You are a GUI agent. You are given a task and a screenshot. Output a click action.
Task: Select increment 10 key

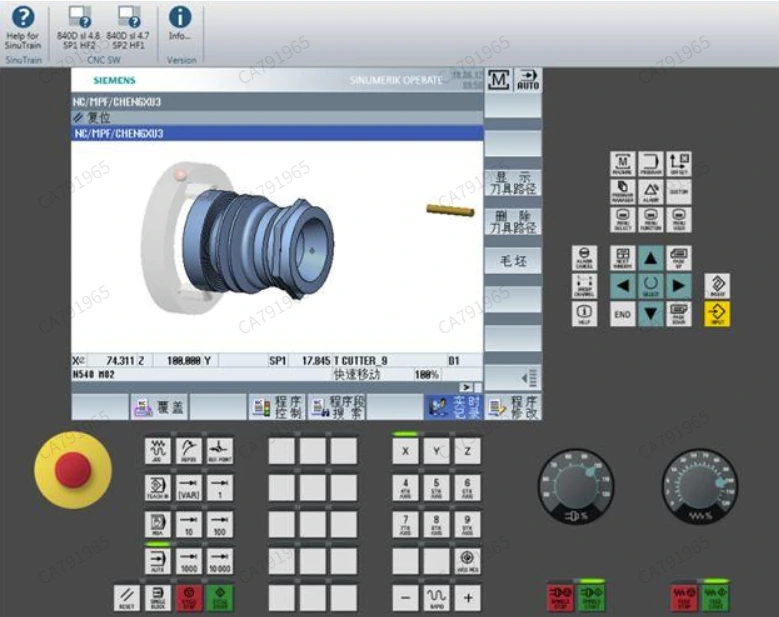pyautogui.click(x=189, y=524)
